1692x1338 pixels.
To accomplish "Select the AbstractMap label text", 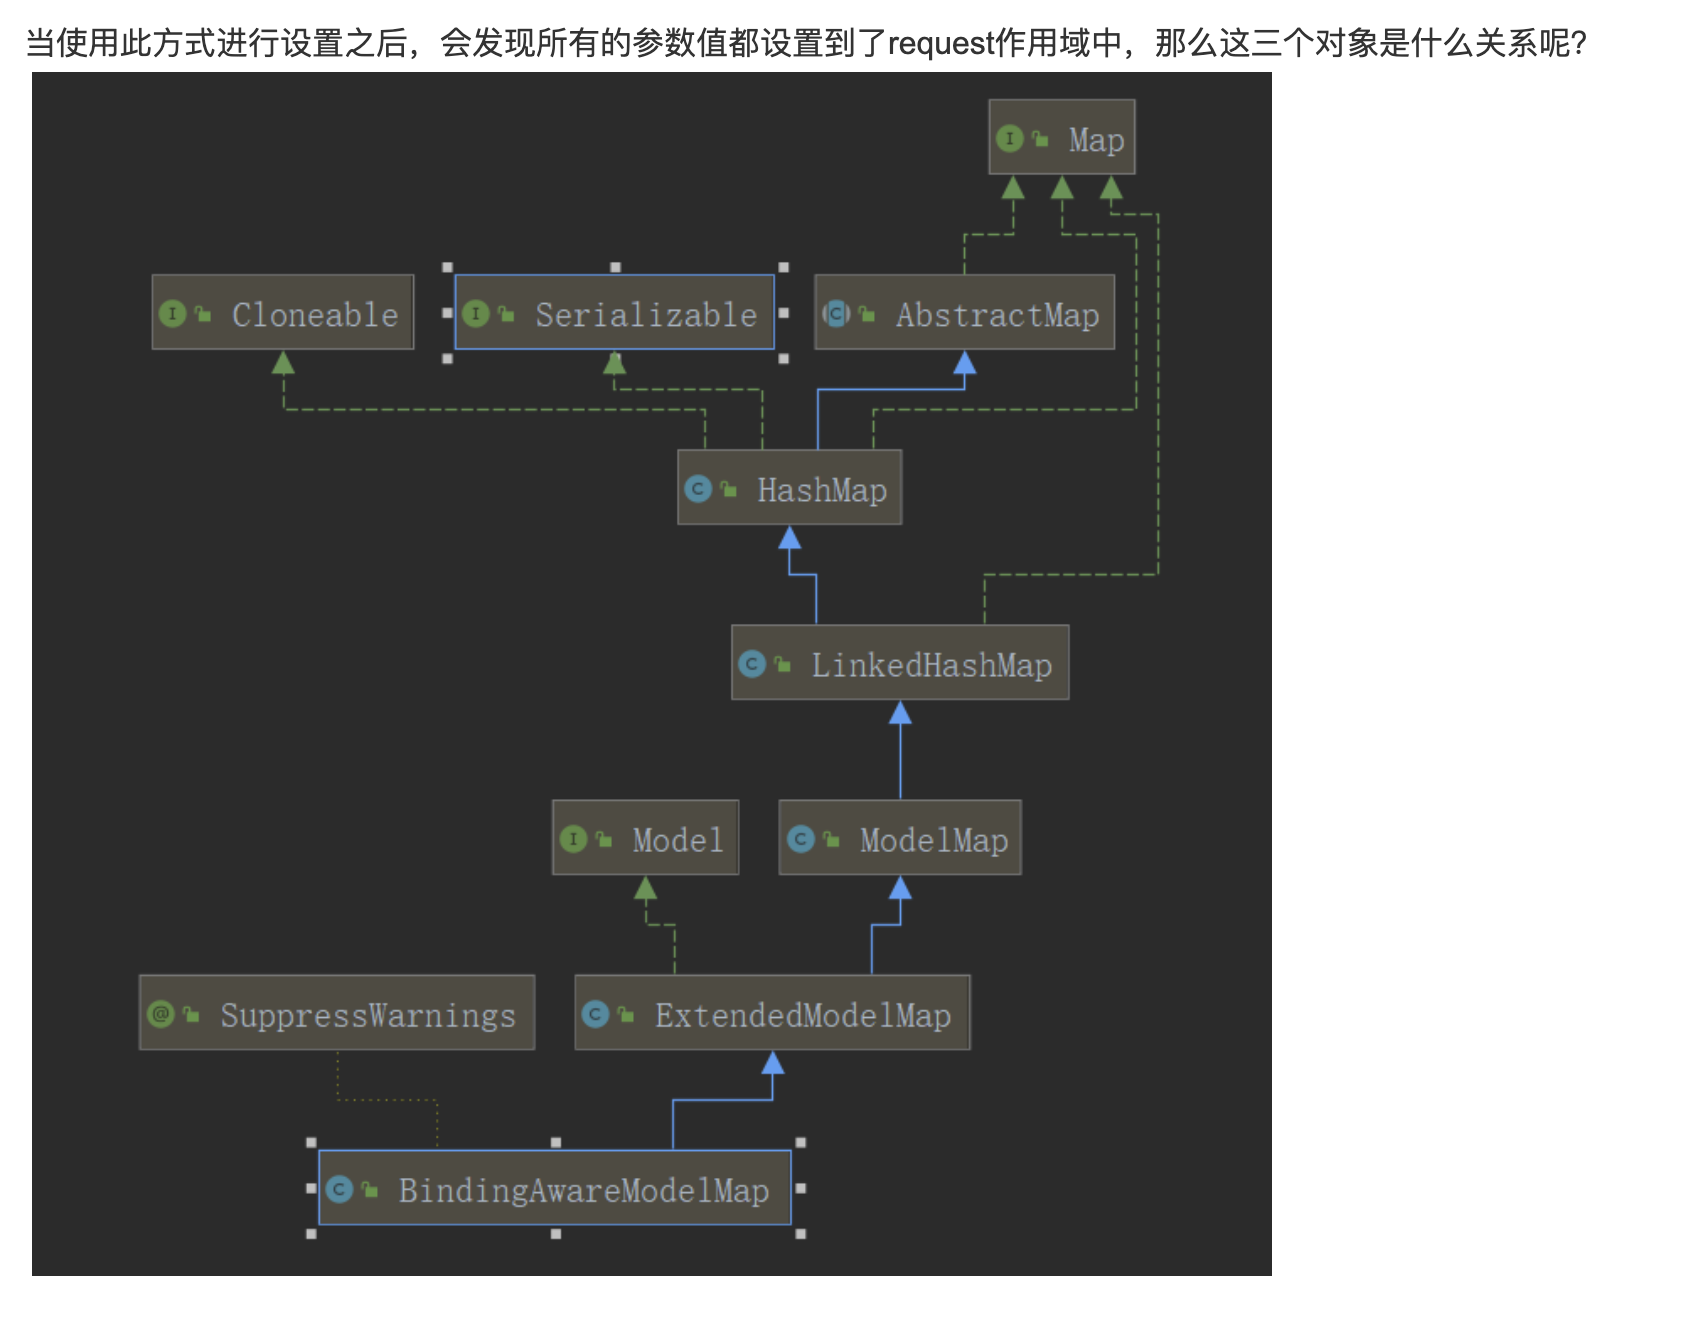I will (997, 315).
